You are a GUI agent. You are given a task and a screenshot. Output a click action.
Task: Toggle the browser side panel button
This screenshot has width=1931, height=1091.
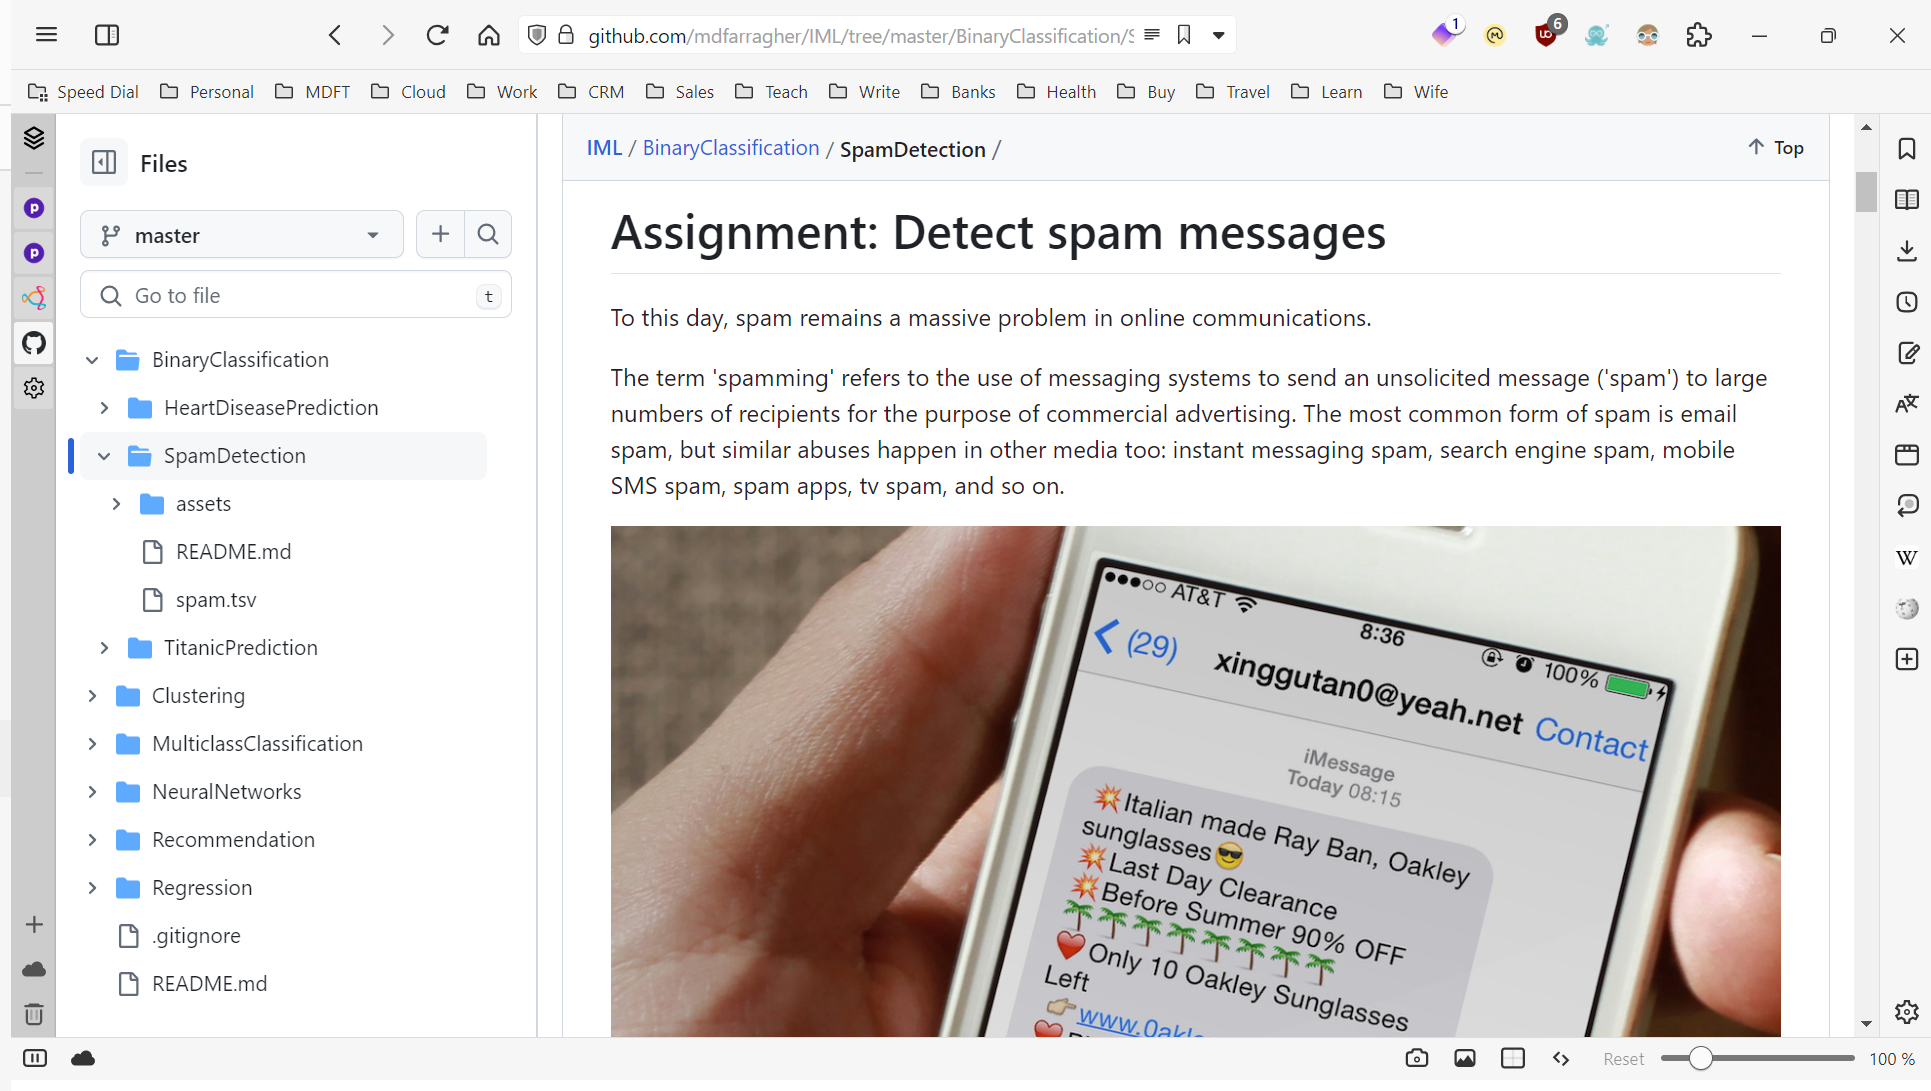[x=107, y=35]
